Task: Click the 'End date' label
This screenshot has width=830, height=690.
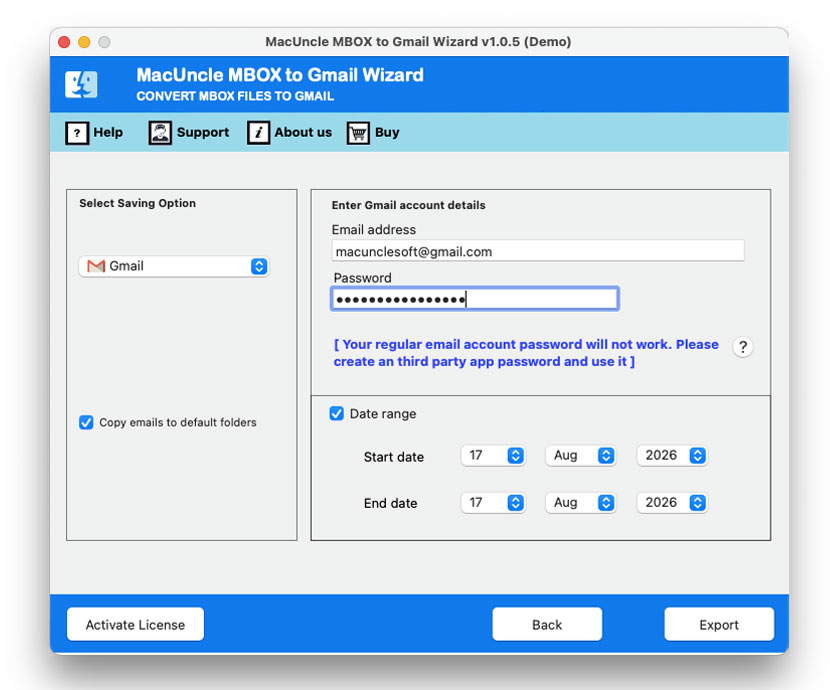Action: pos(391,503)
